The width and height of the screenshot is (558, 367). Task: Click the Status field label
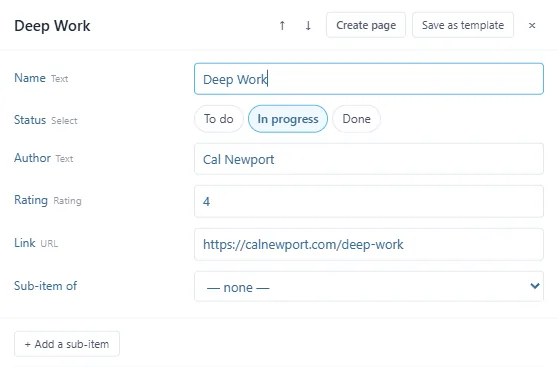[x=30, y=120]
